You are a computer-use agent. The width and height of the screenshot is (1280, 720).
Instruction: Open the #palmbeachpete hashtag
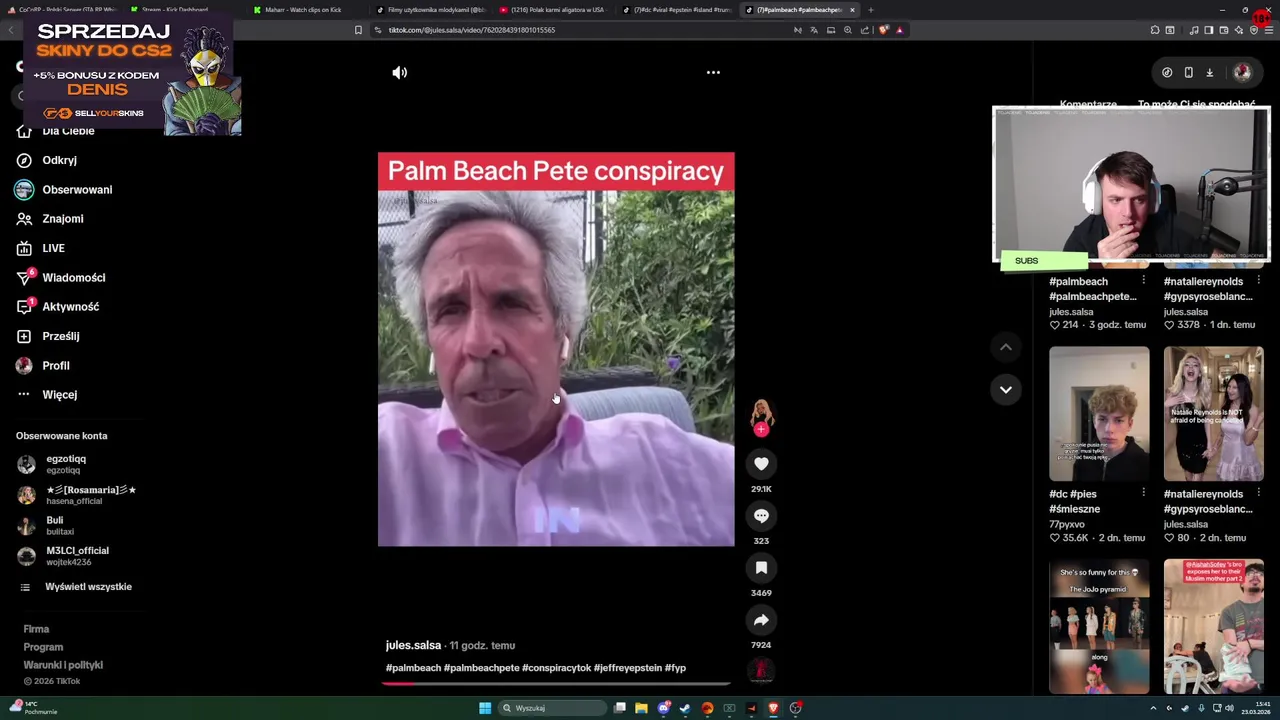pos(482,668)
